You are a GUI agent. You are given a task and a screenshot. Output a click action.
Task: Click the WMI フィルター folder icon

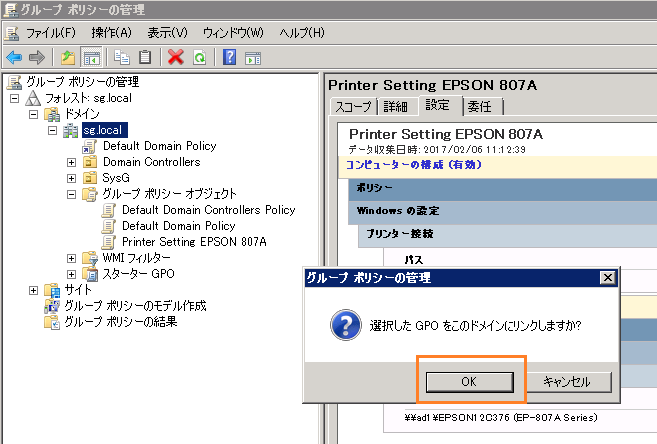90,258
